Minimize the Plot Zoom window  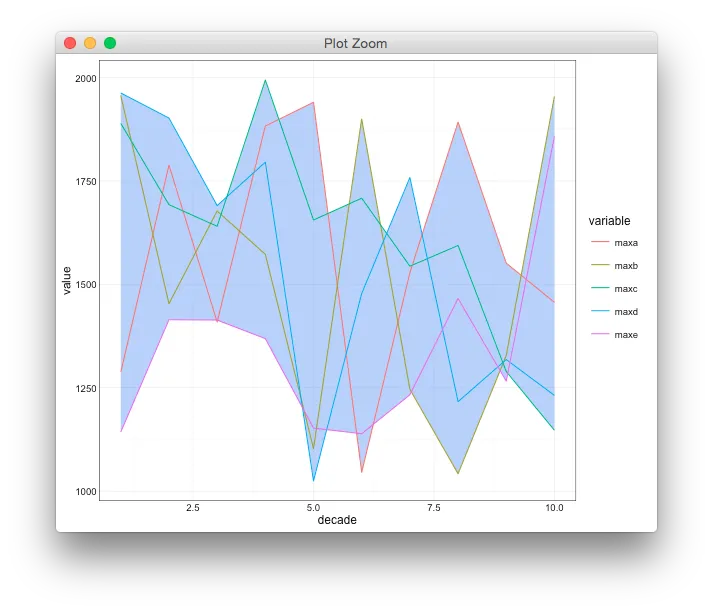coord(90,43)
